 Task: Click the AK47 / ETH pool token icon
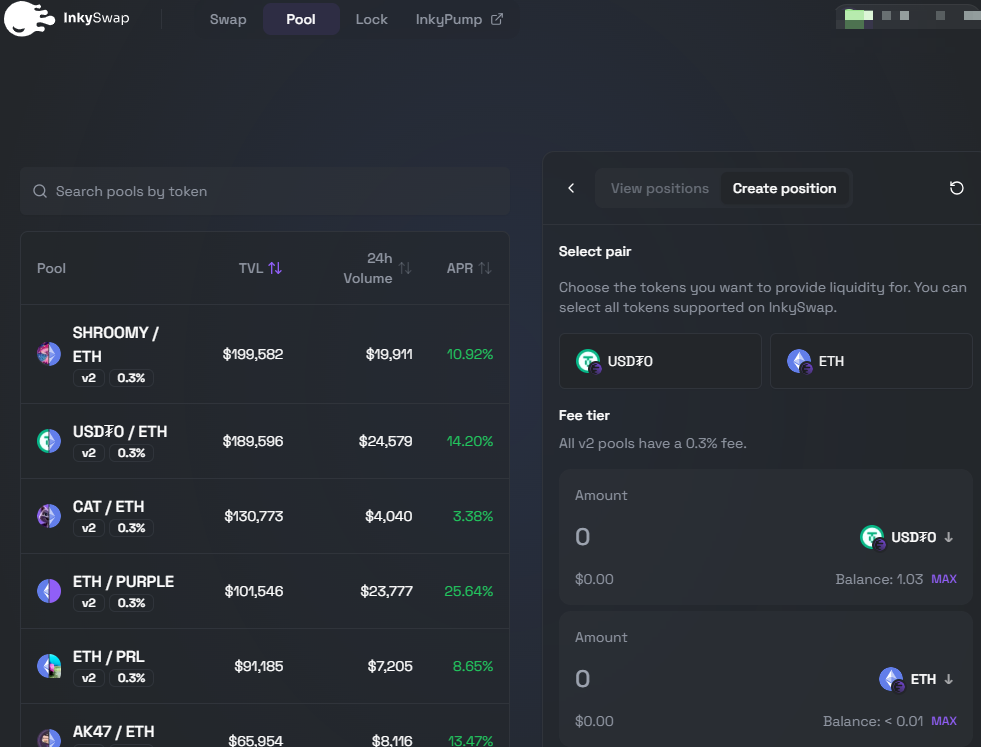tap(49, 739)
